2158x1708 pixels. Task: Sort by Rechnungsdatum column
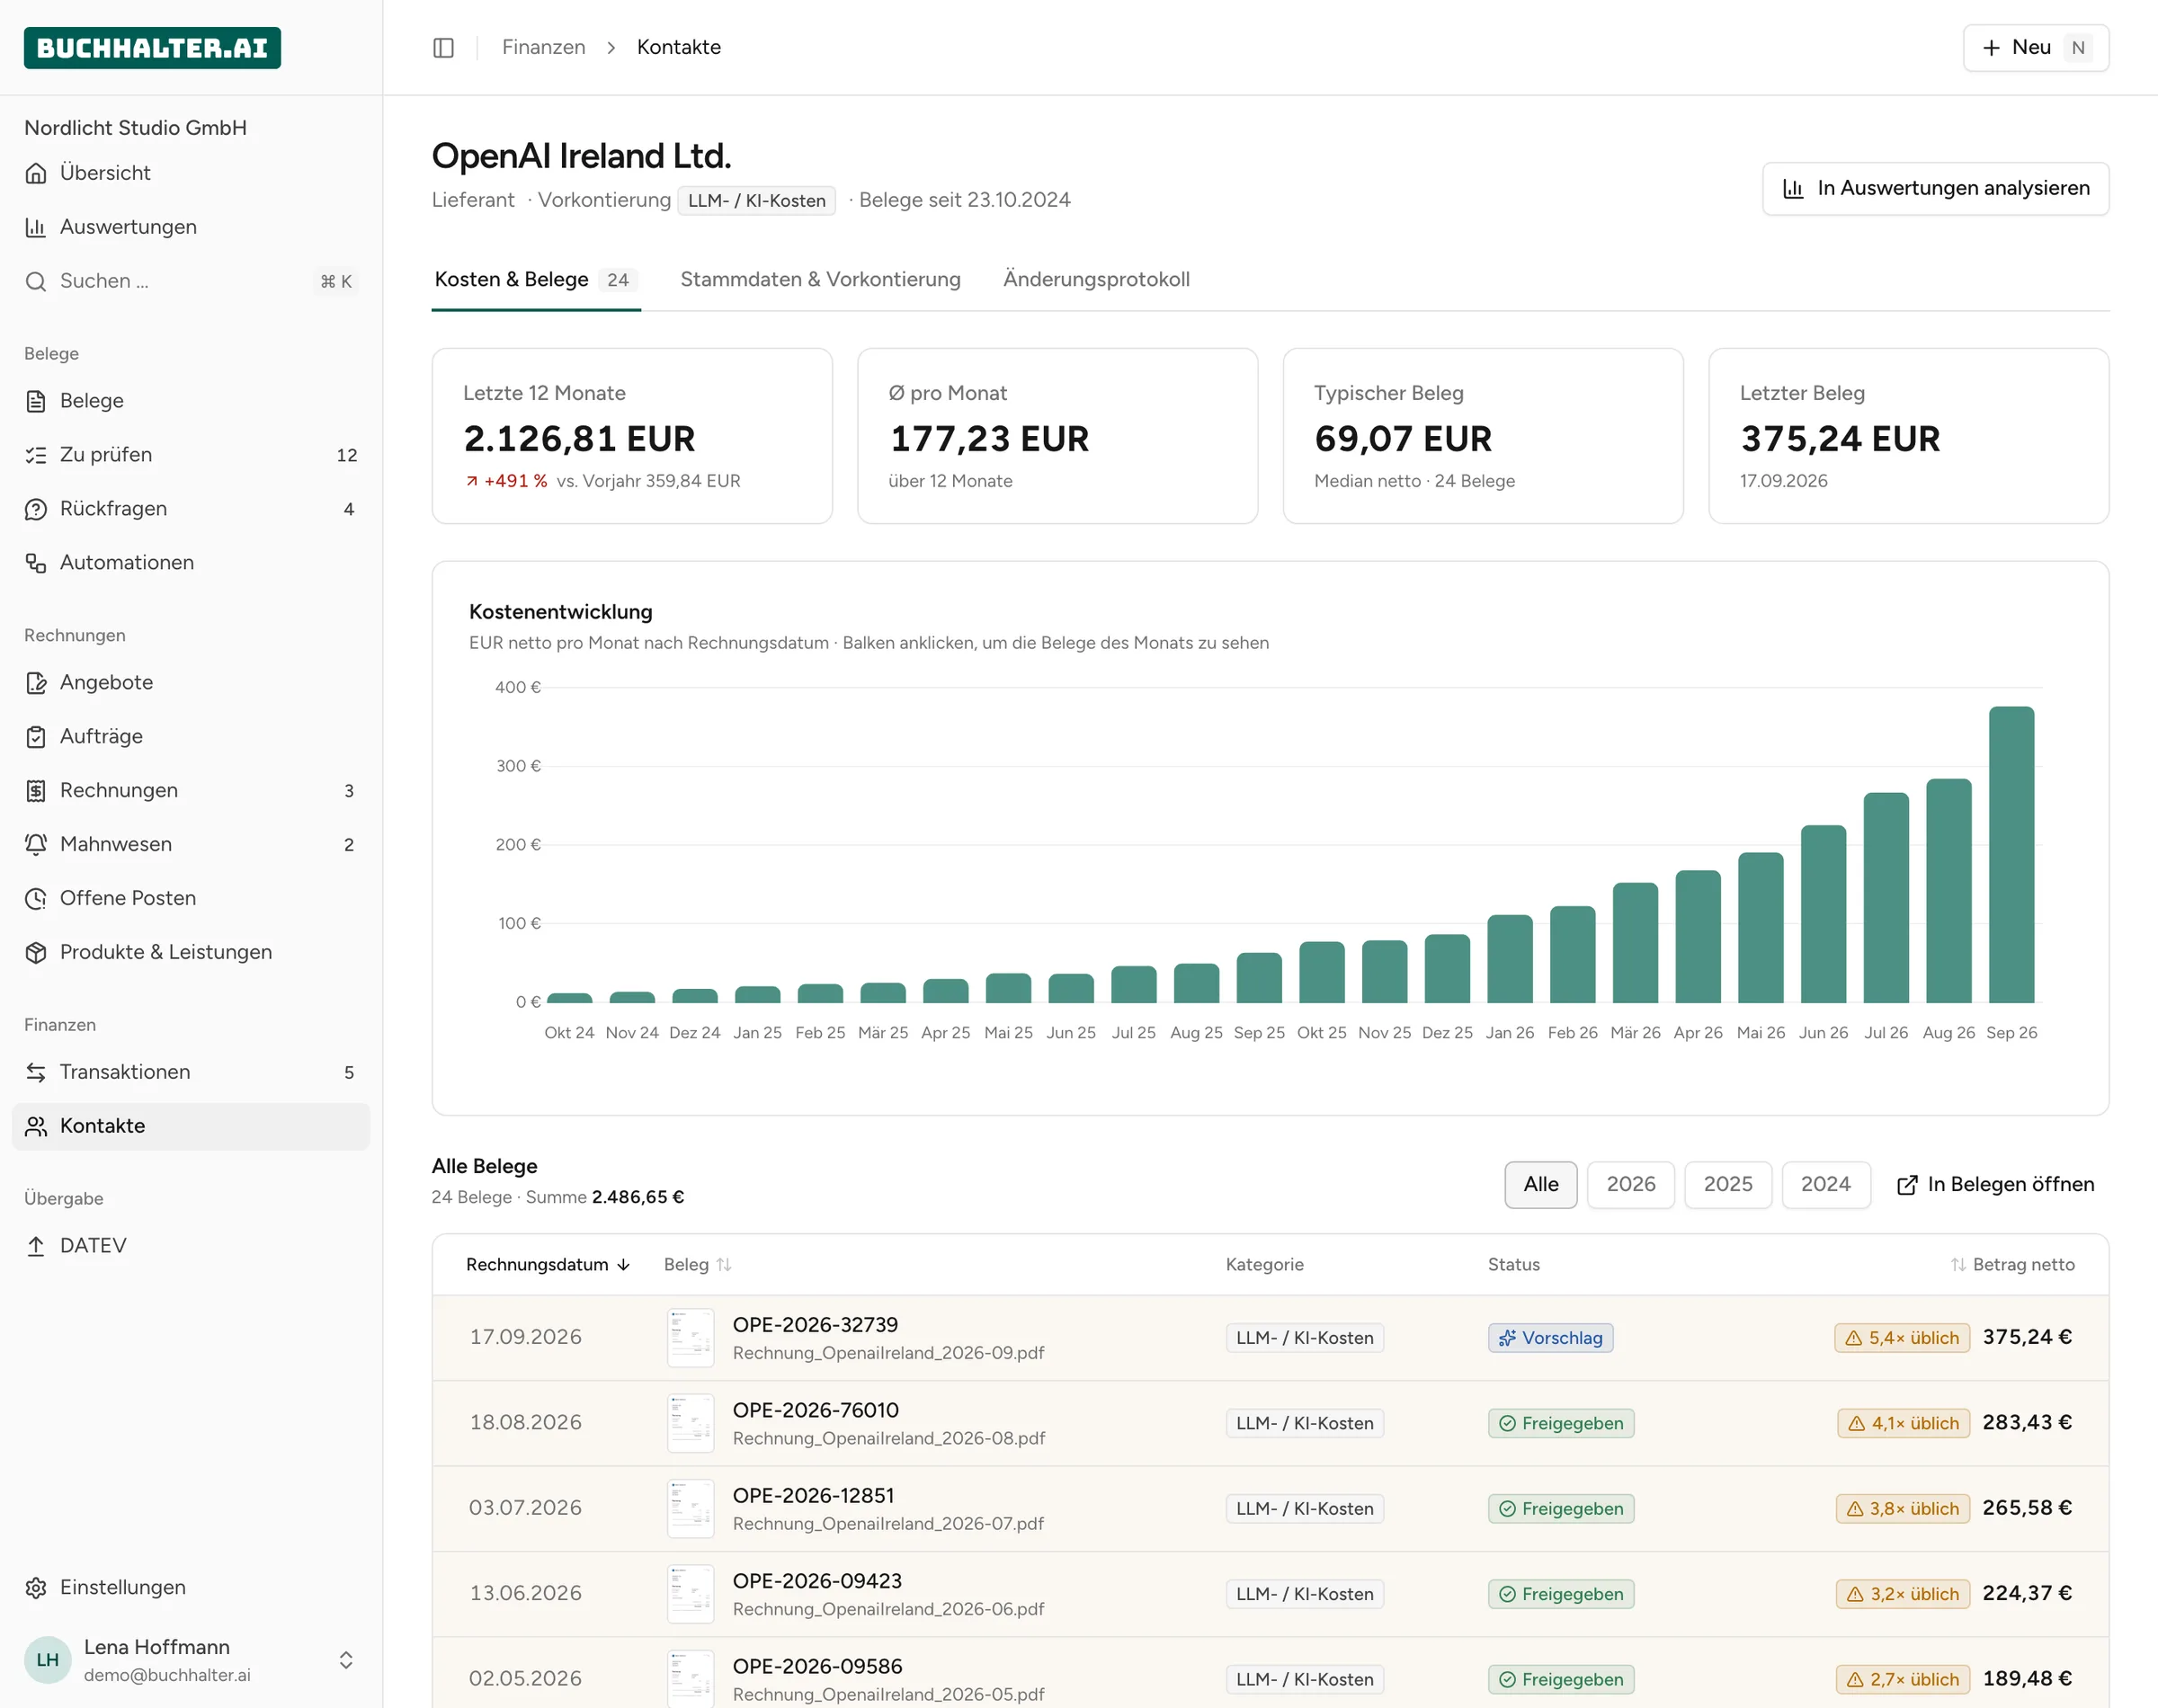[x=548, y=1265]
